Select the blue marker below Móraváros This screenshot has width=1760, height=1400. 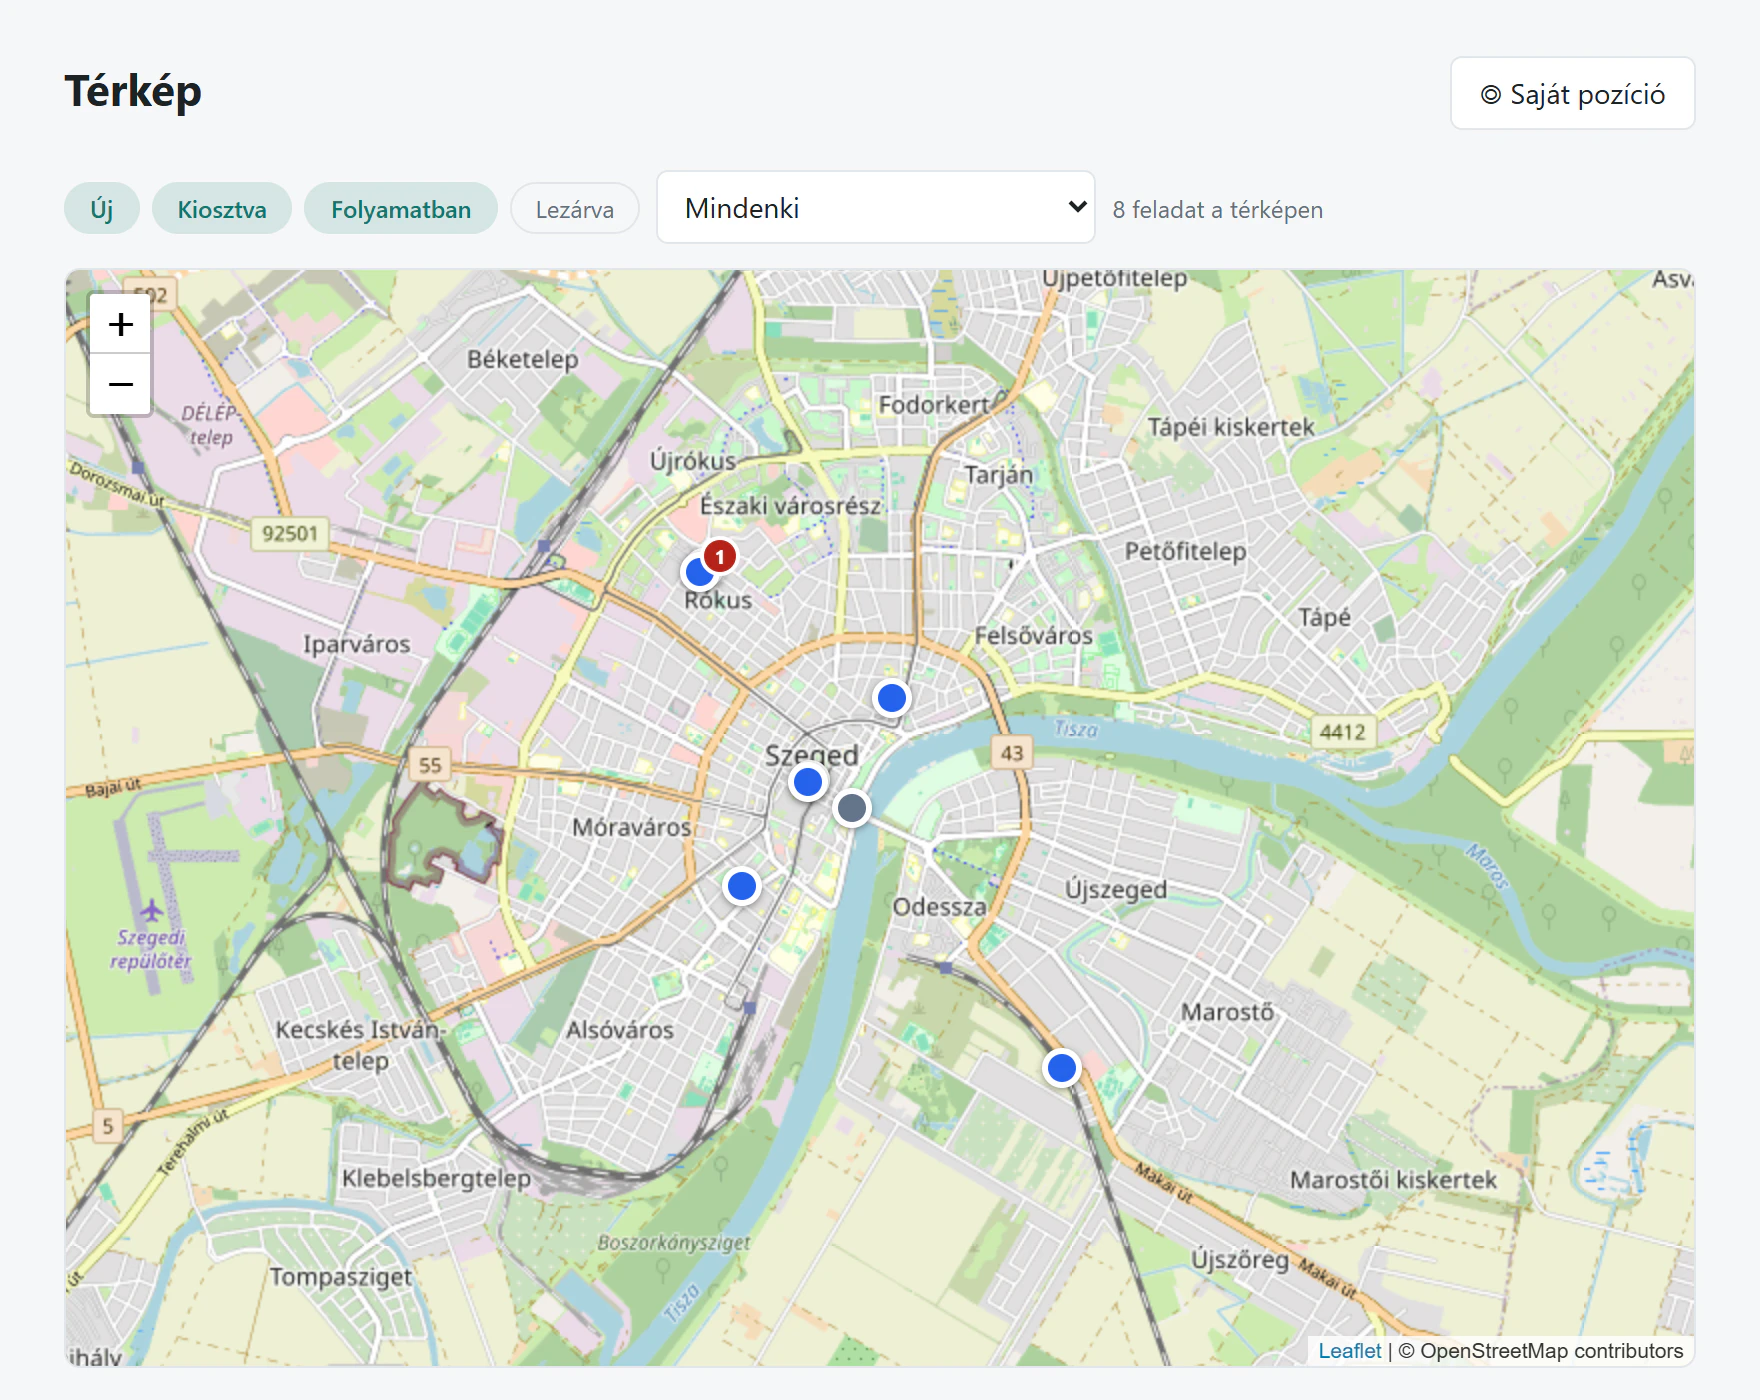[742, 886]
